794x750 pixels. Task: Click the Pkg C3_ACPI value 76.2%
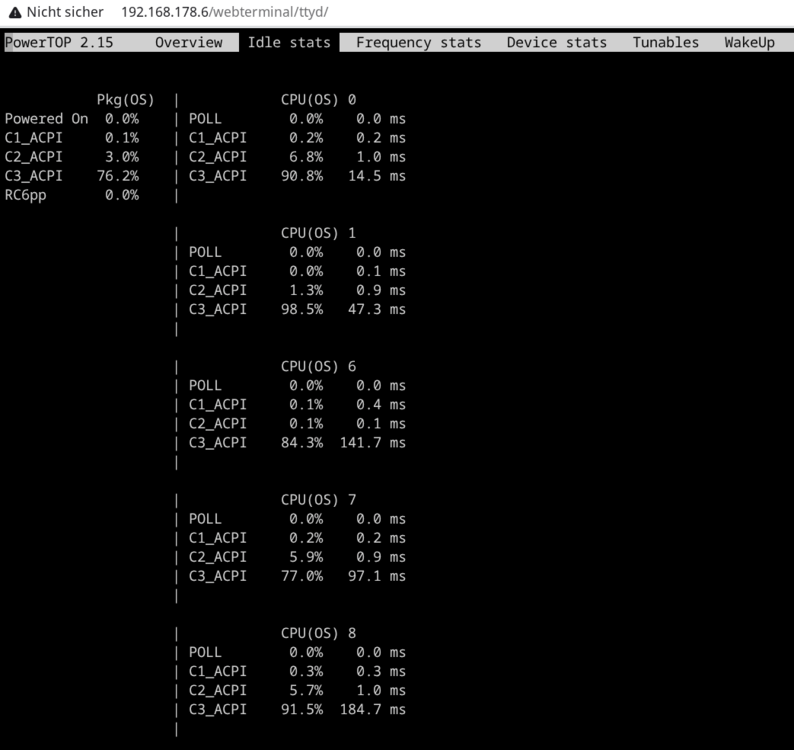(117, 176)
